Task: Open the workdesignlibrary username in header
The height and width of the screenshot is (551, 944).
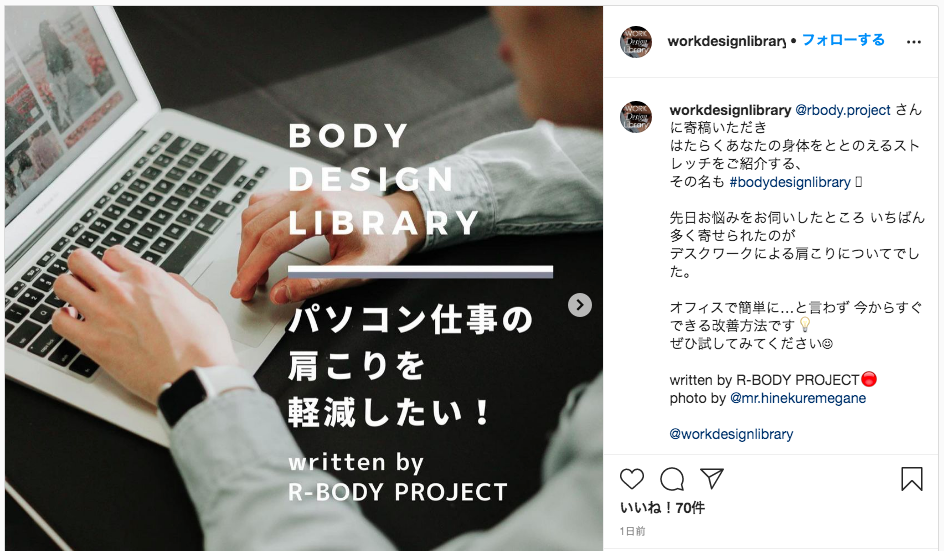Action: tap(727, 41)
